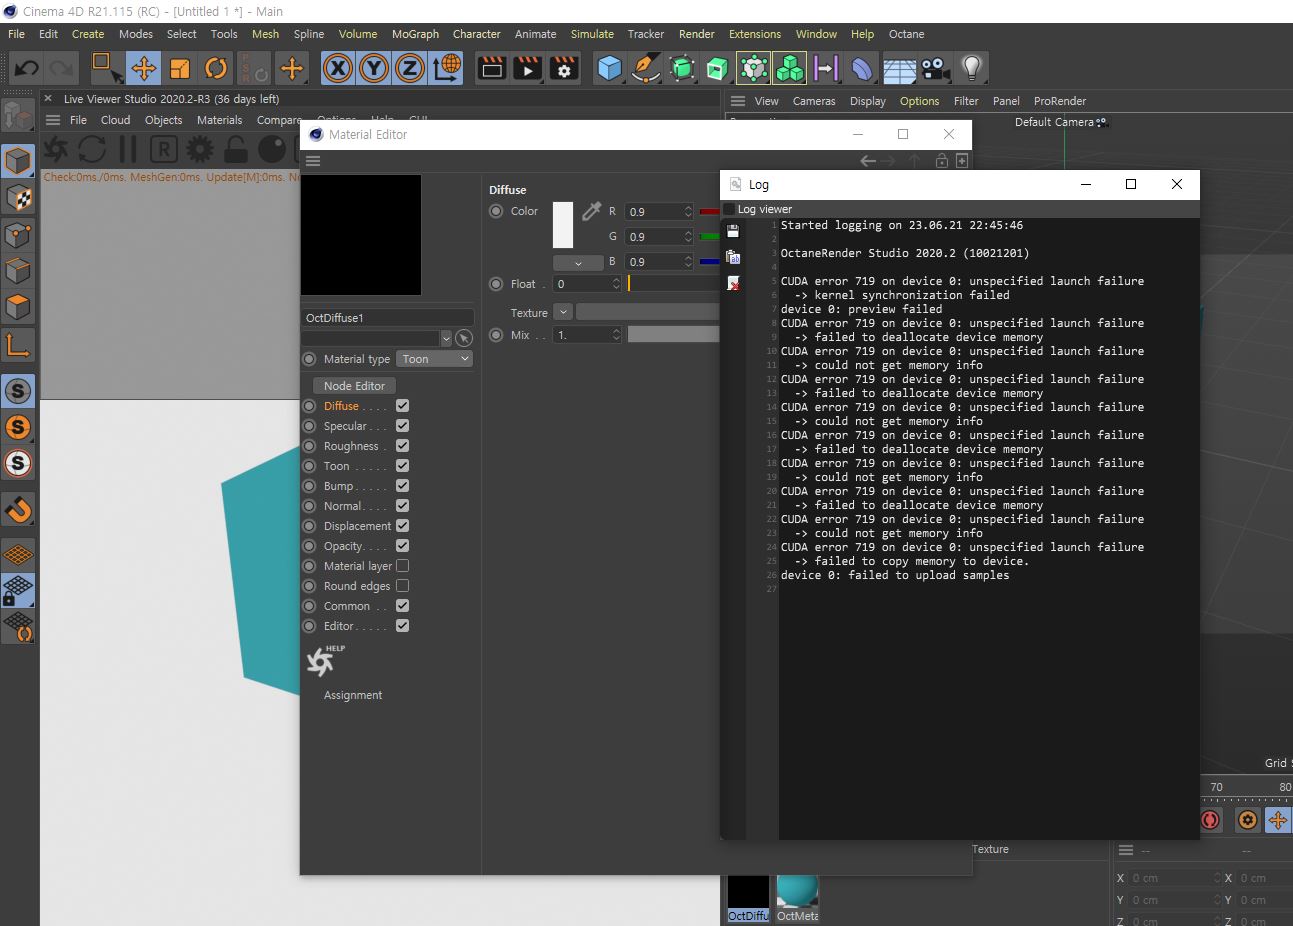1293x926 pixels.
Task: Toggle the Bump channel checkbox
Action: coord(402,486)
